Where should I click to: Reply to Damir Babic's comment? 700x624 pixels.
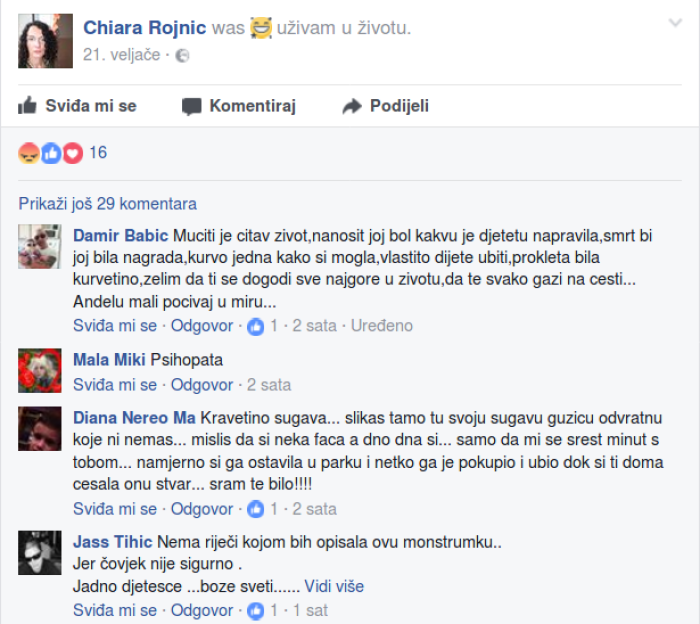click(x=202, y=326)
